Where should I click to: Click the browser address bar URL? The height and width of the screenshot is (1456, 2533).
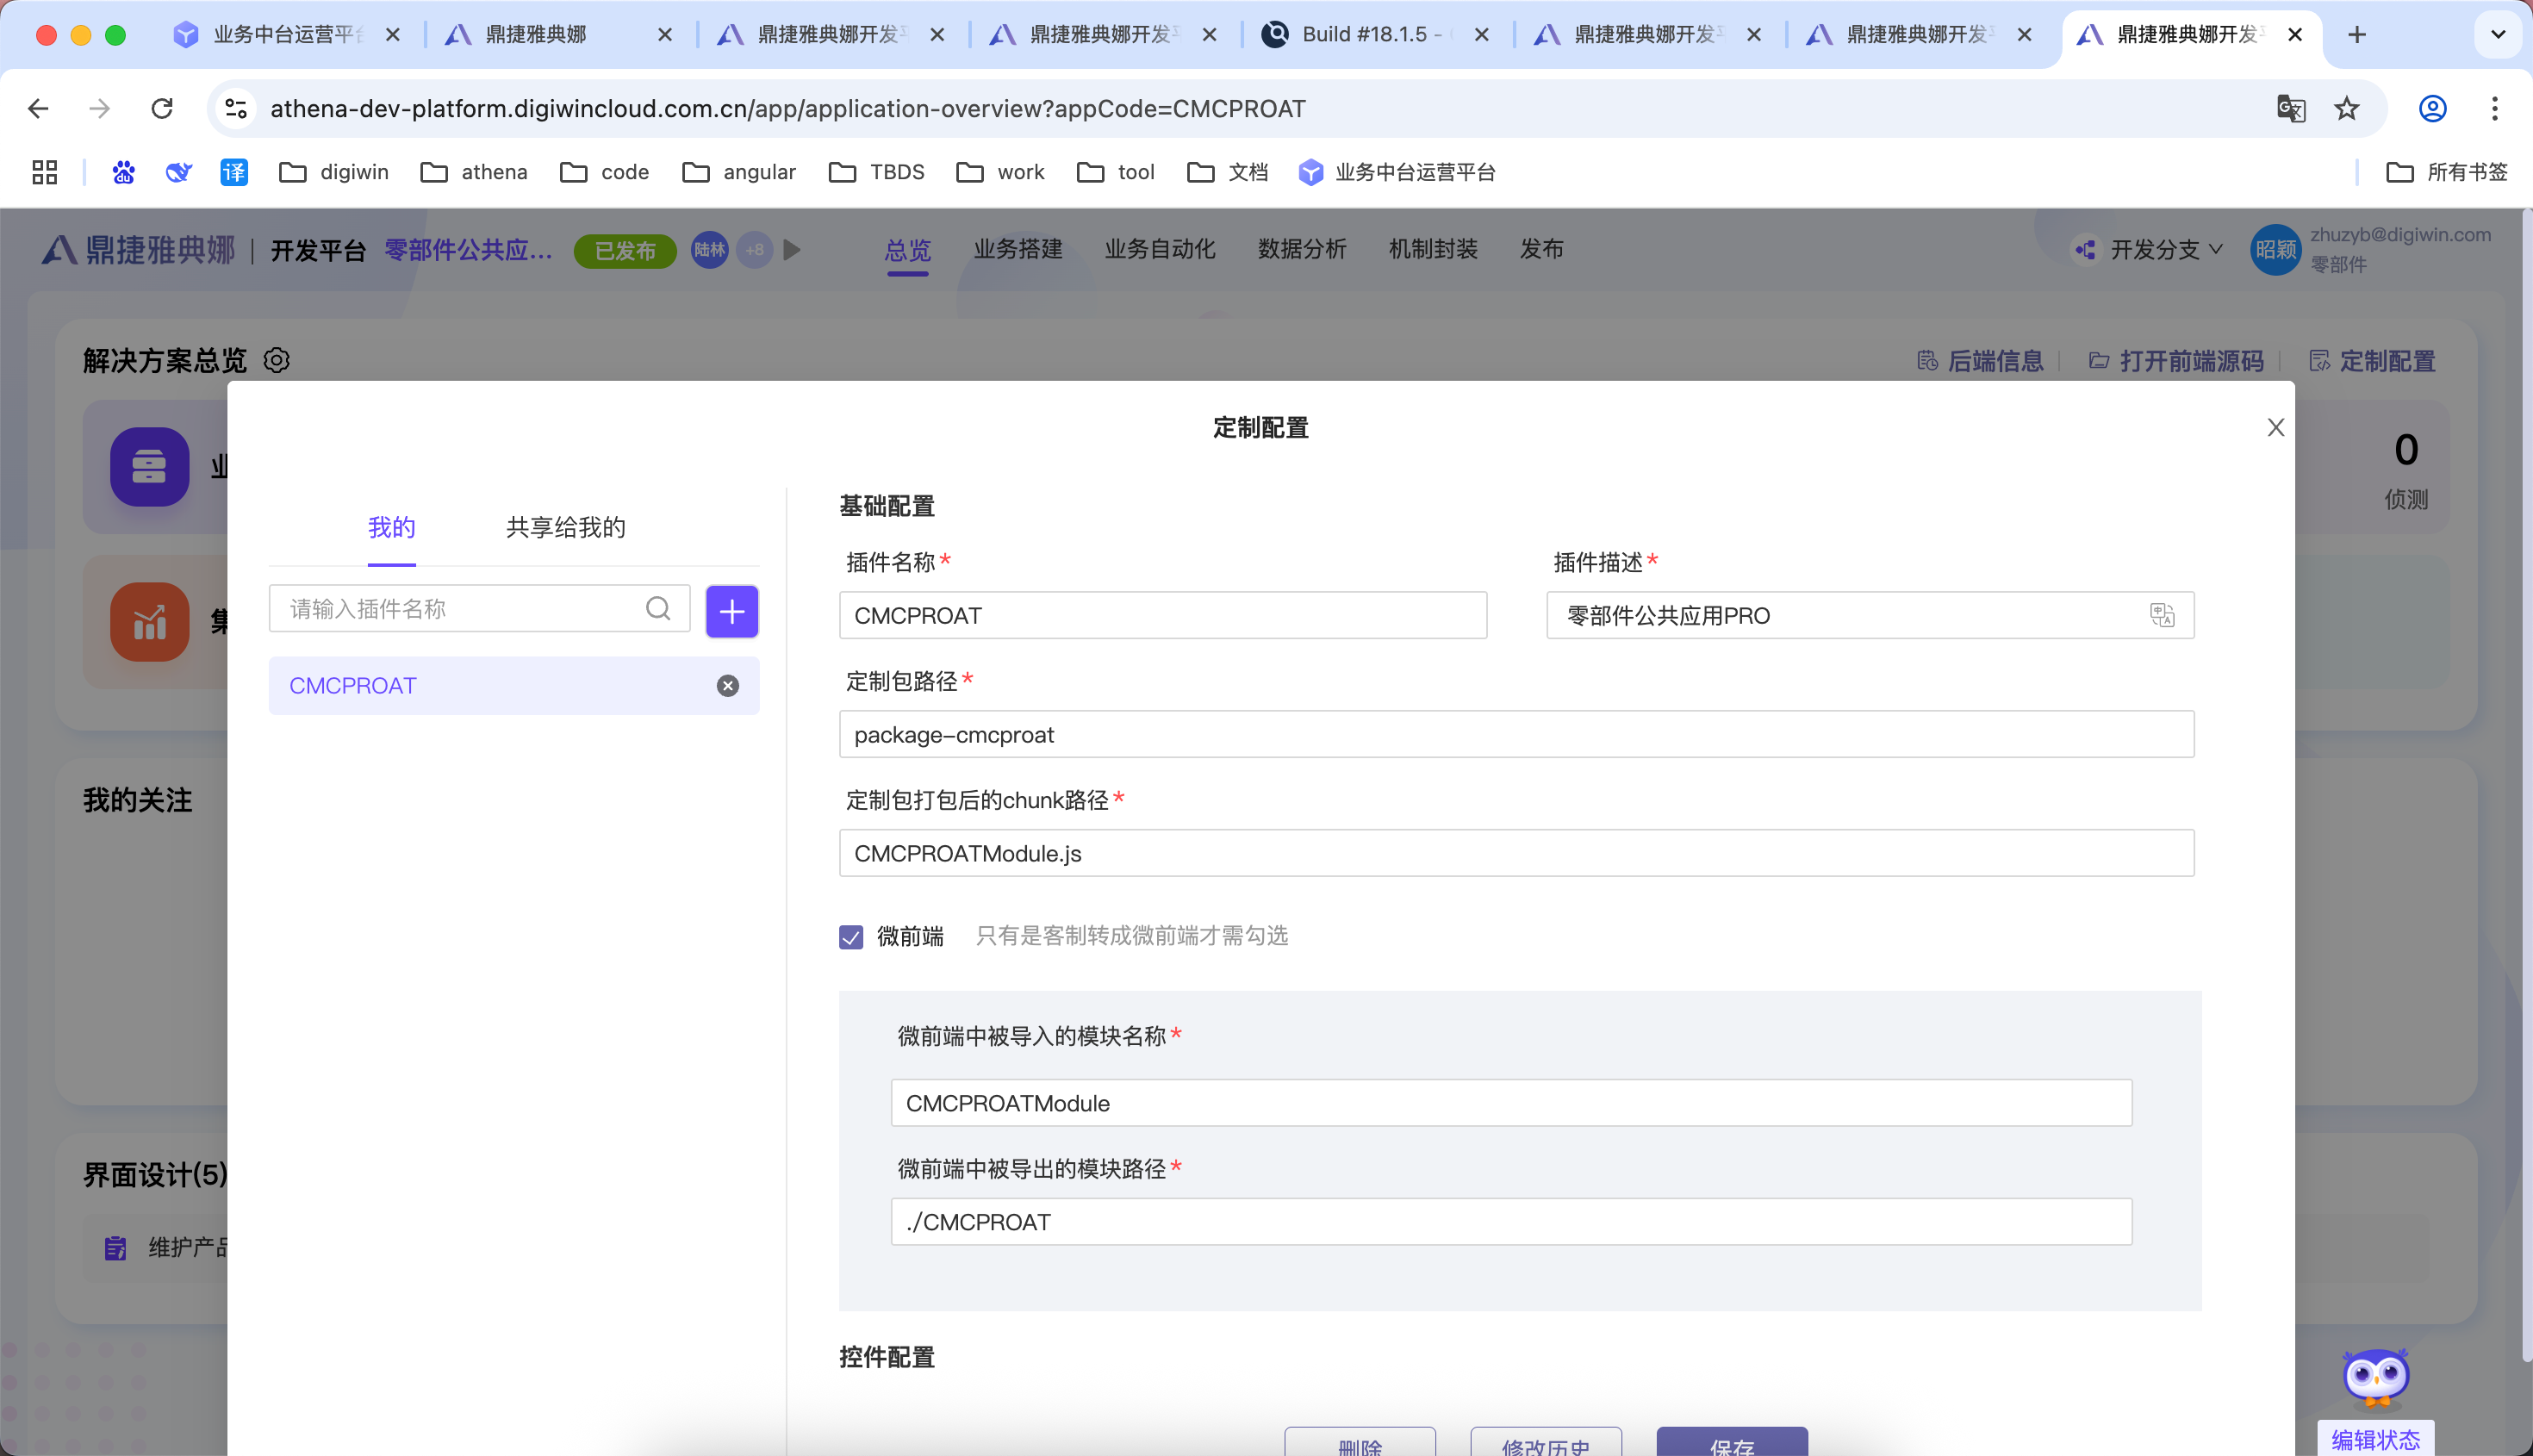[788, 108]
